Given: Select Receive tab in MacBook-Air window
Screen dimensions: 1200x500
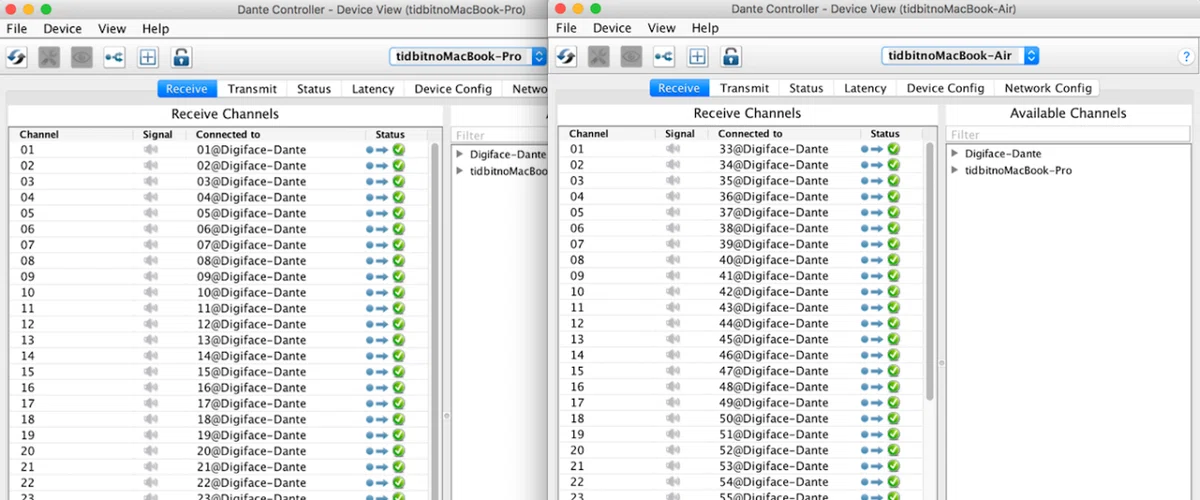Looking at the screenshot, I should [679, 88].
